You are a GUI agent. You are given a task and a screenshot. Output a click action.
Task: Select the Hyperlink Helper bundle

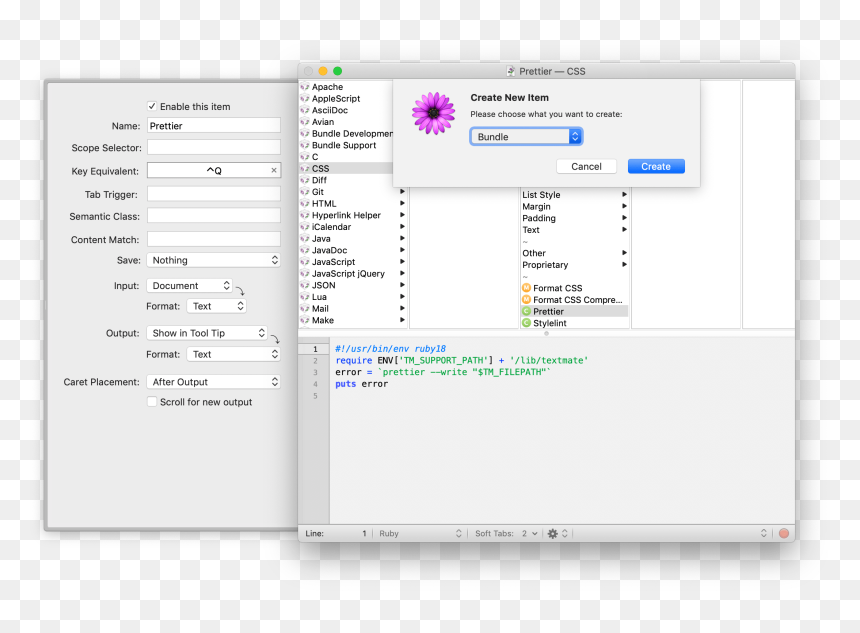346,216
